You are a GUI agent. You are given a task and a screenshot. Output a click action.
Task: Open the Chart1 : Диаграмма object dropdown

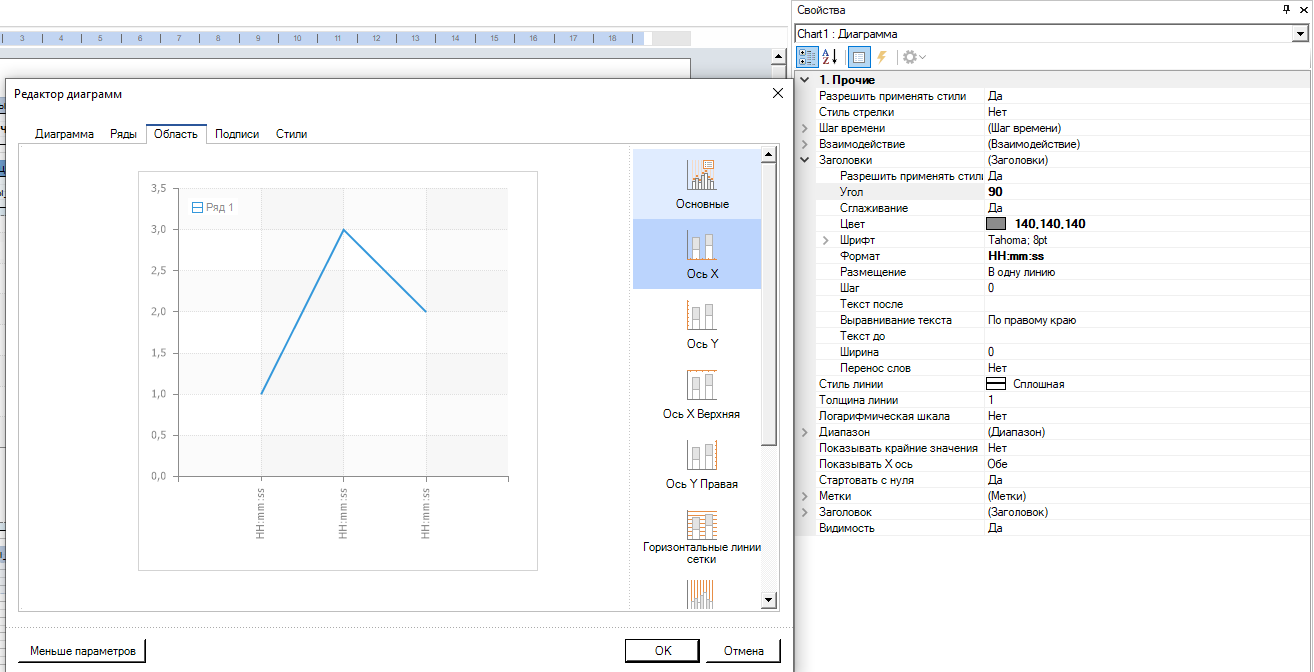pyautogui.click(x=1300, y=33)
